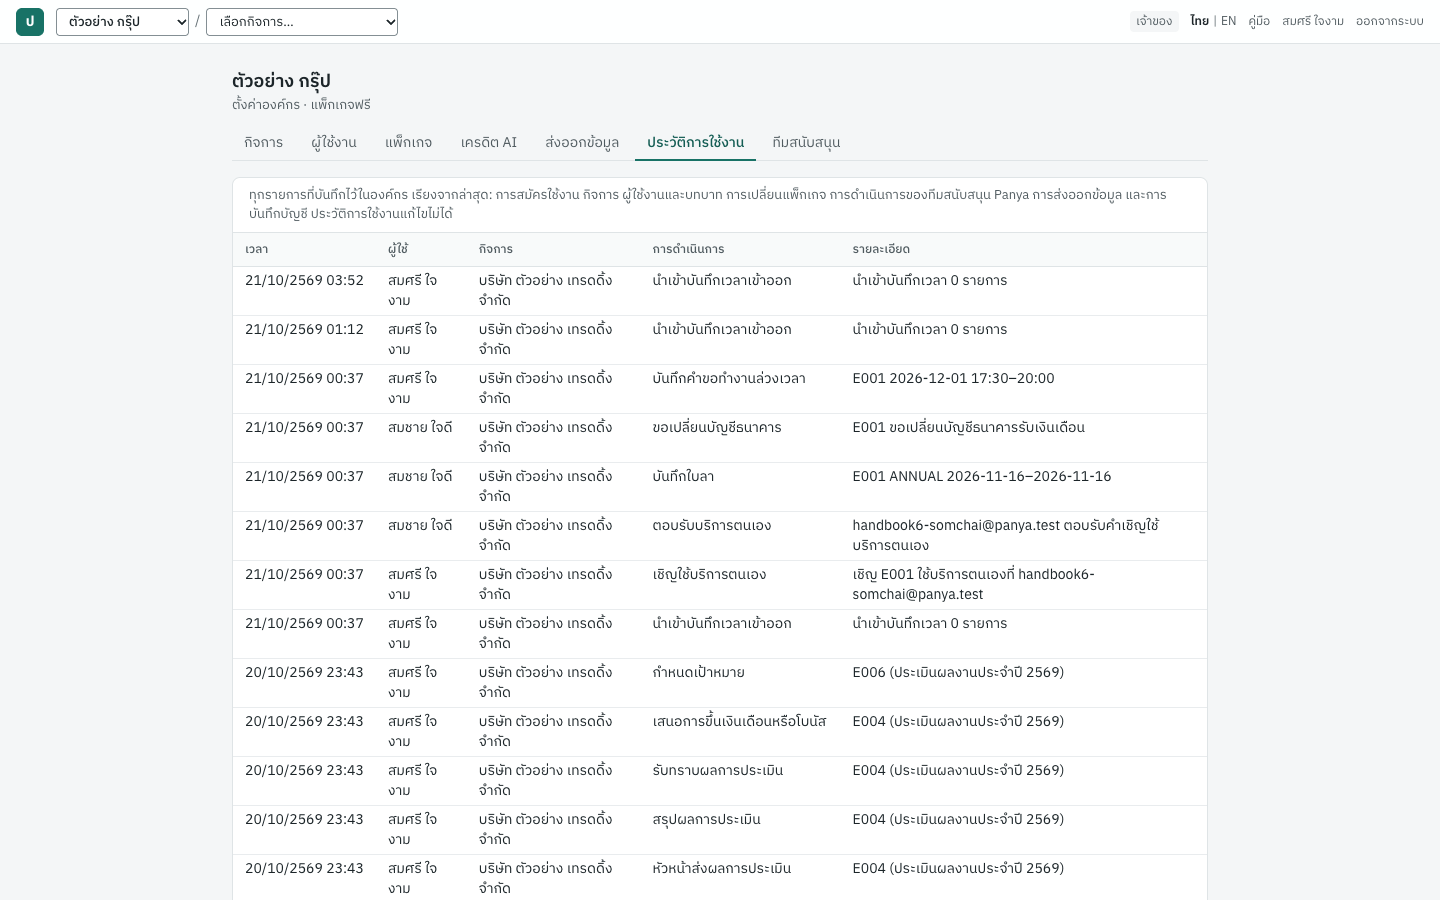Click the detail E001 ANNUAL 2026-11-16–2026-11-16
This screenshot has width=1440, height=900.
(982, 476)
